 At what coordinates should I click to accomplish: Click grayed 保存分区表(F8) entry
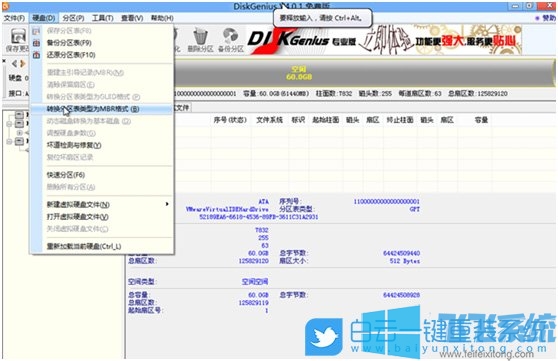coord(69,31)
